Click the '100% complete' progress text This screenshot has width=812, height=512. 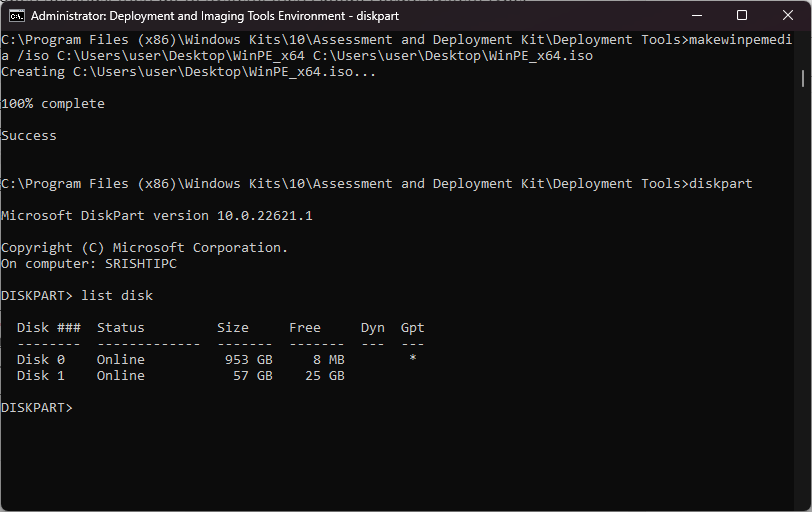tap(53, 104)
